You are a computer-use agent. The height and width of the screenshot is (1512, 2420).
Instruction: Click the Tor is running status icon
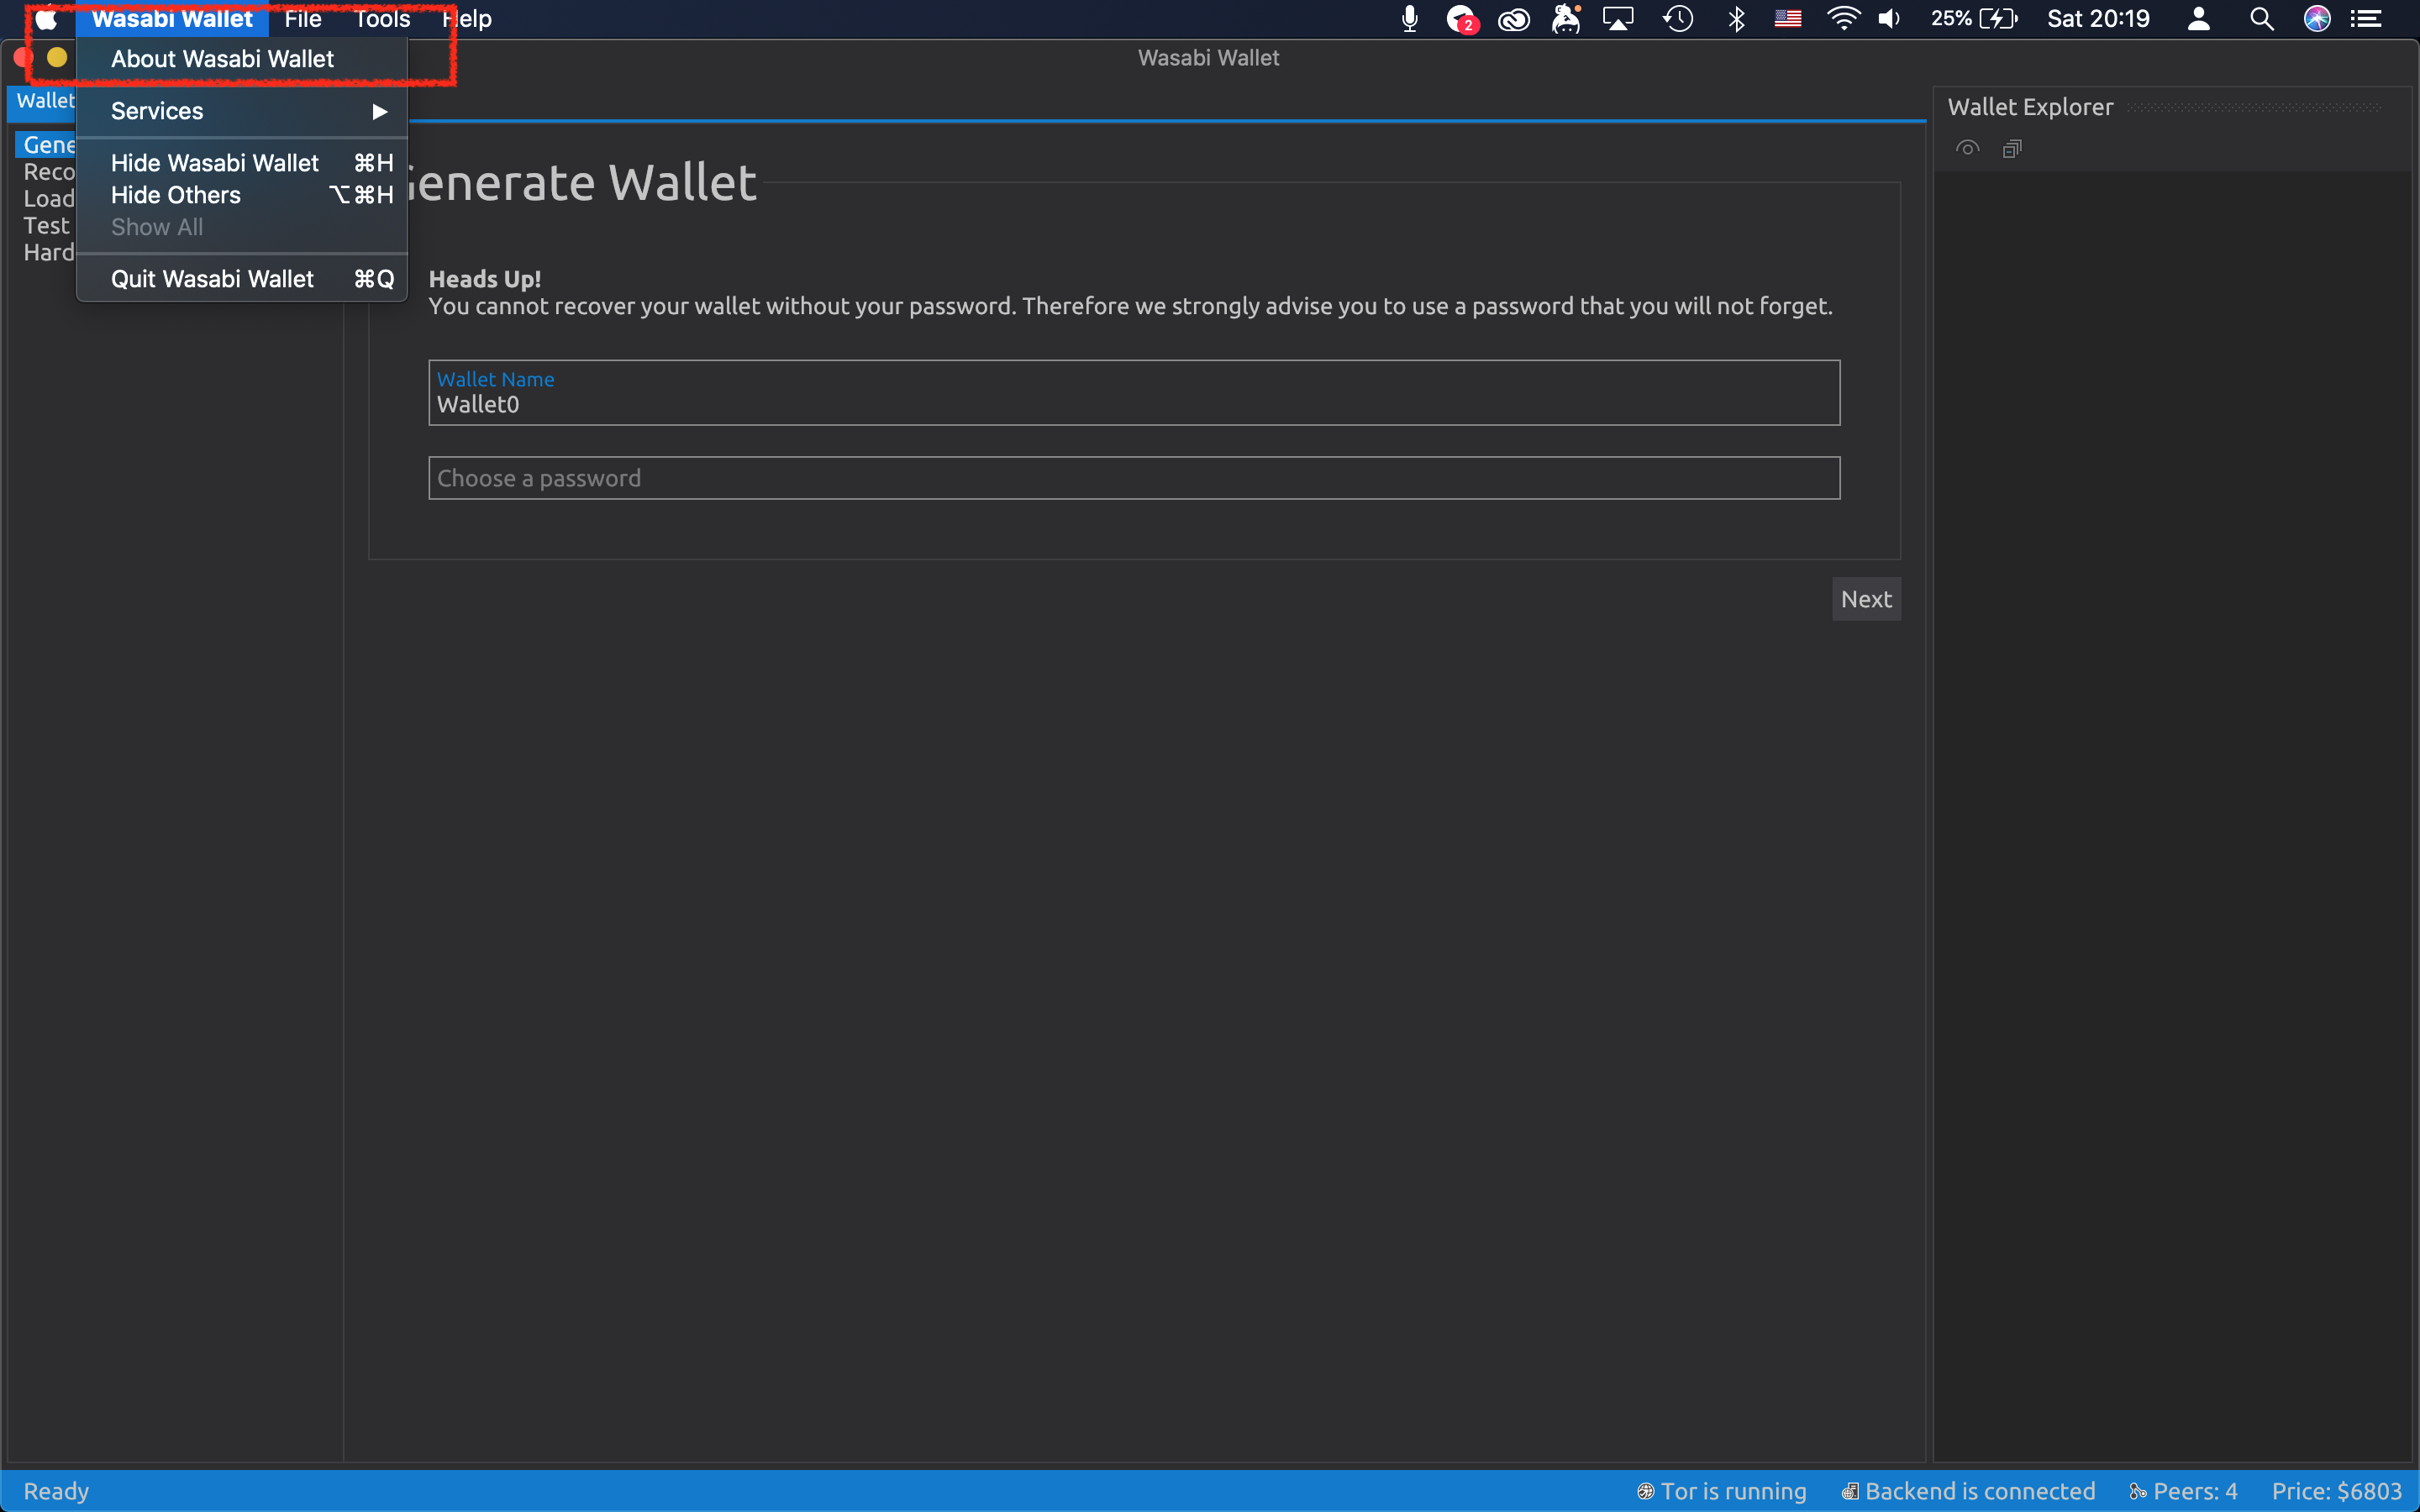[1645, 1491]
